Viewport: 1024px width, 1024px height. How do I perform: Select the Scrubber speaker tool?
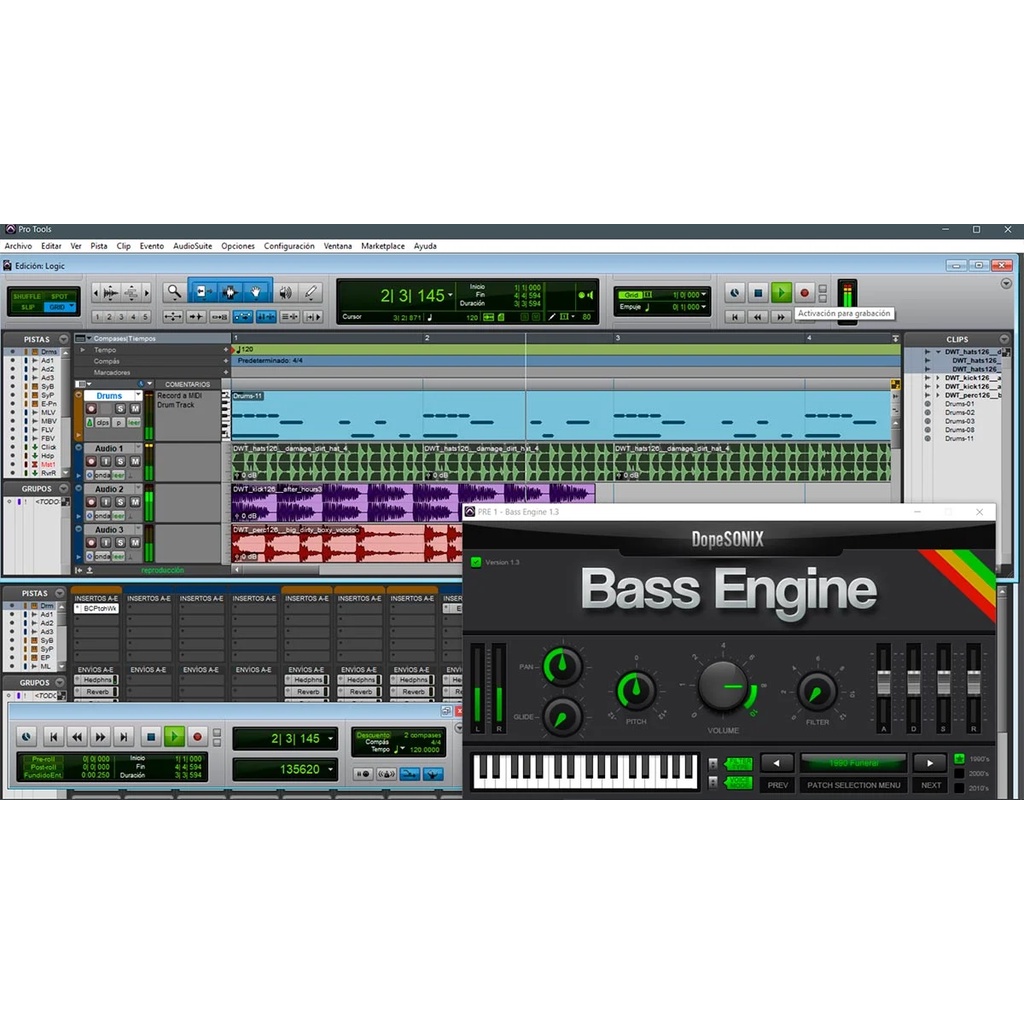285,293
